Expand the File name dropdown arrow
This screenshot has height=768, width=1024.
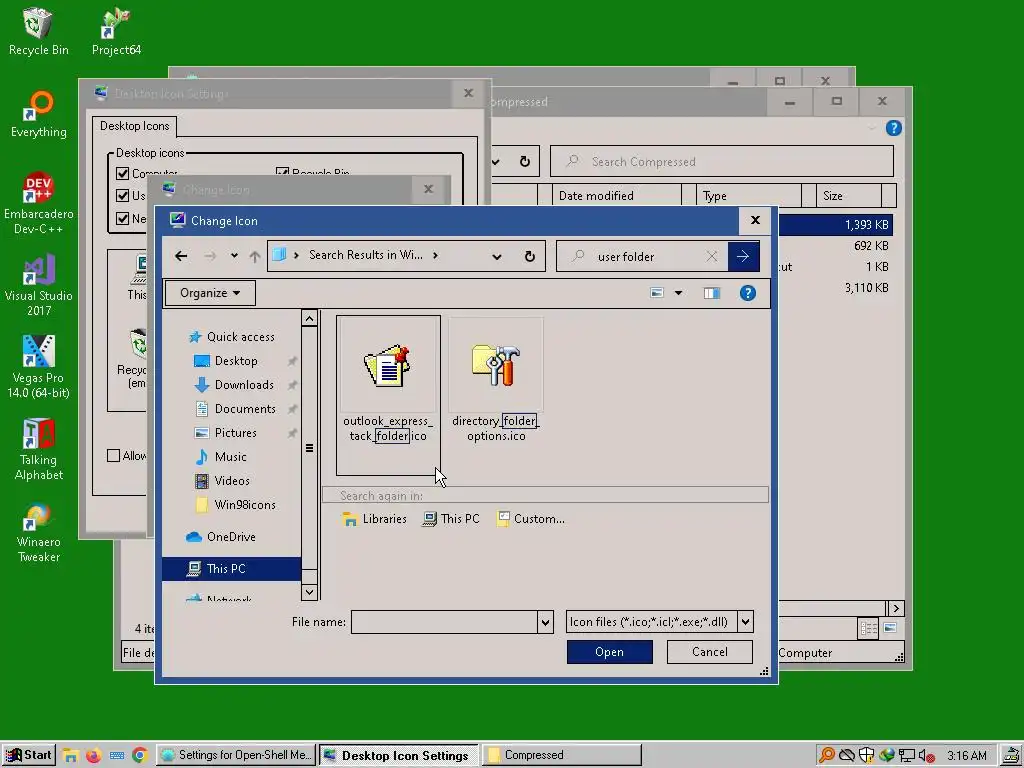[x=545, y=622]
